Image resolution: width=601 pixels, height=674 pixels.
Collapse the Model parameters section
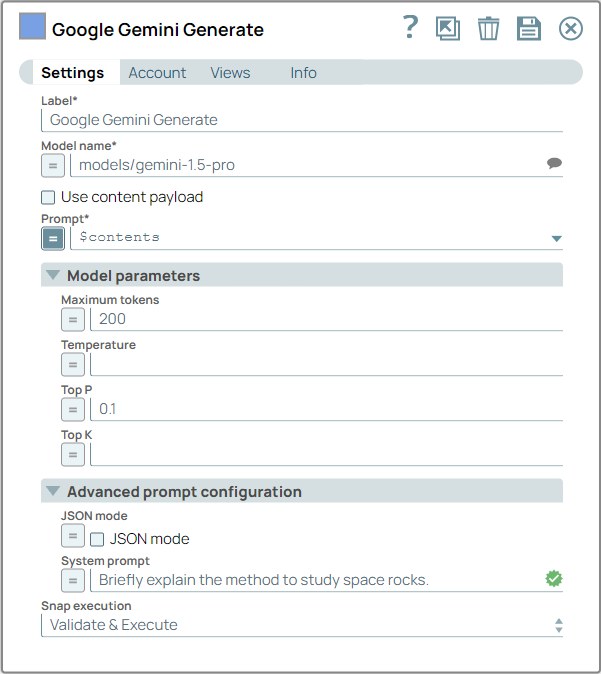click(51, 275)
